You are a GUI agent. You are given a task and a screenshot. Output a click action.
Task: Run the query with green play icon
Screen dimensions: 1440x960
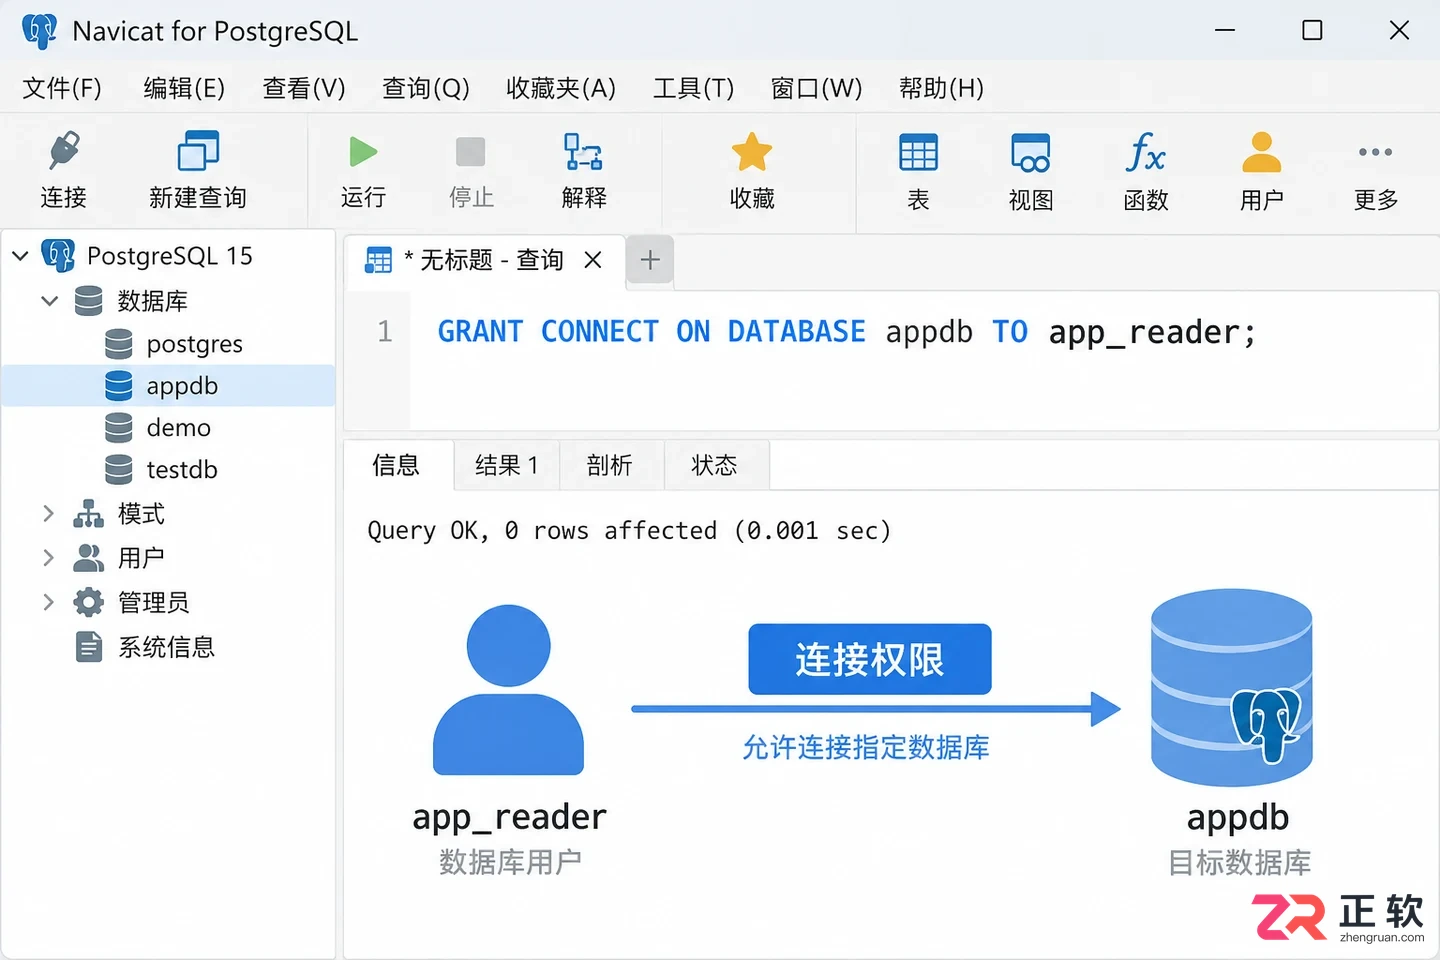coord(363,152)
